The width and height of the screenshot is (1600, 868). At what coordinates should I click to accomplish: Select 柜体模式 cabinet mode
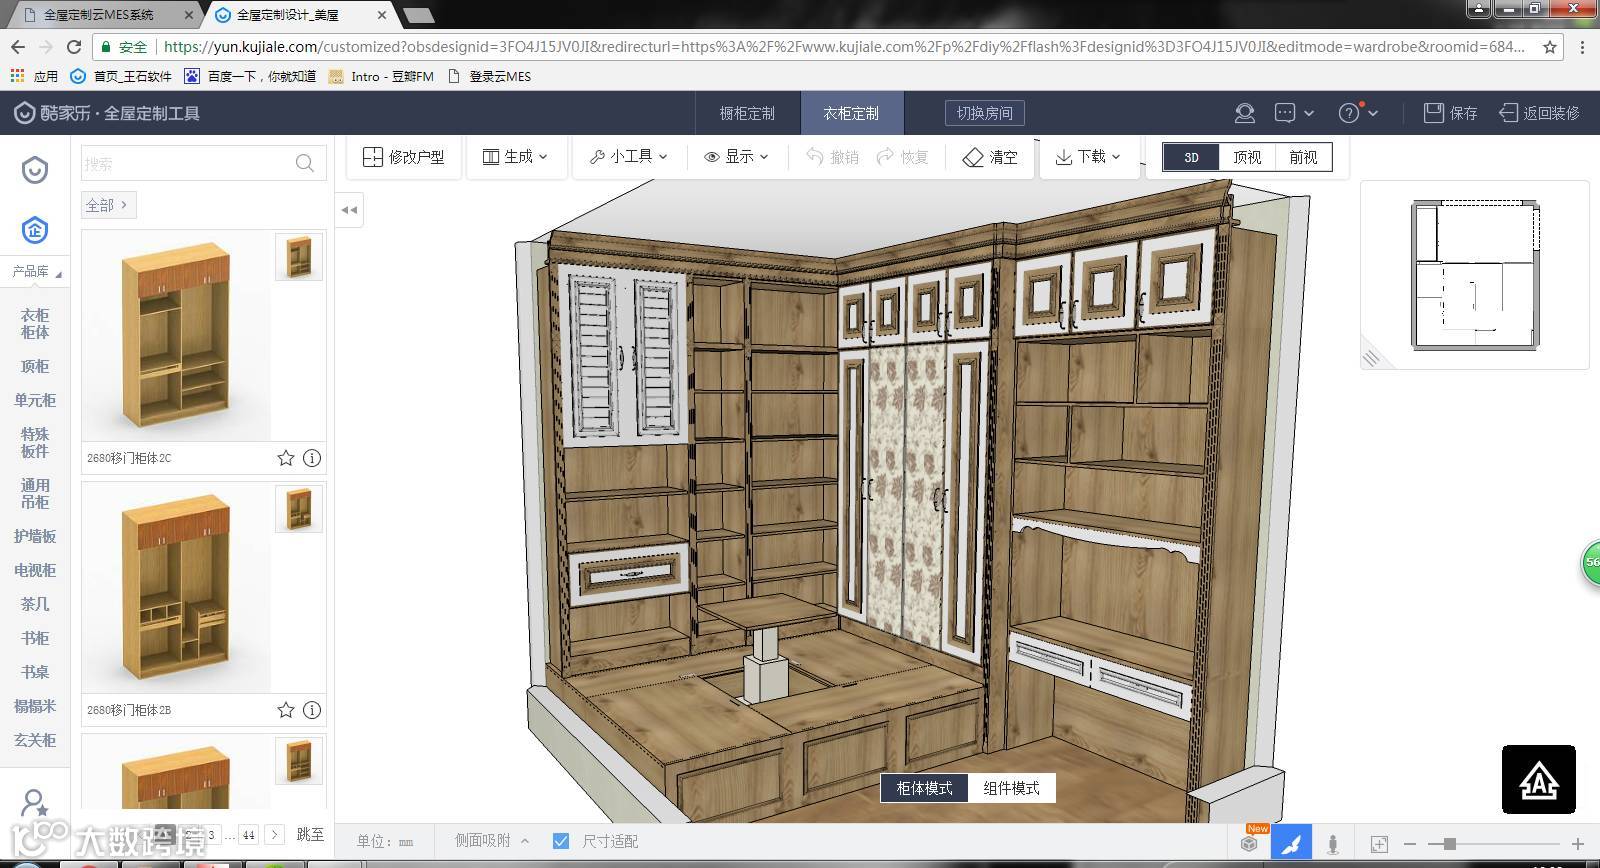click(924, 788)
